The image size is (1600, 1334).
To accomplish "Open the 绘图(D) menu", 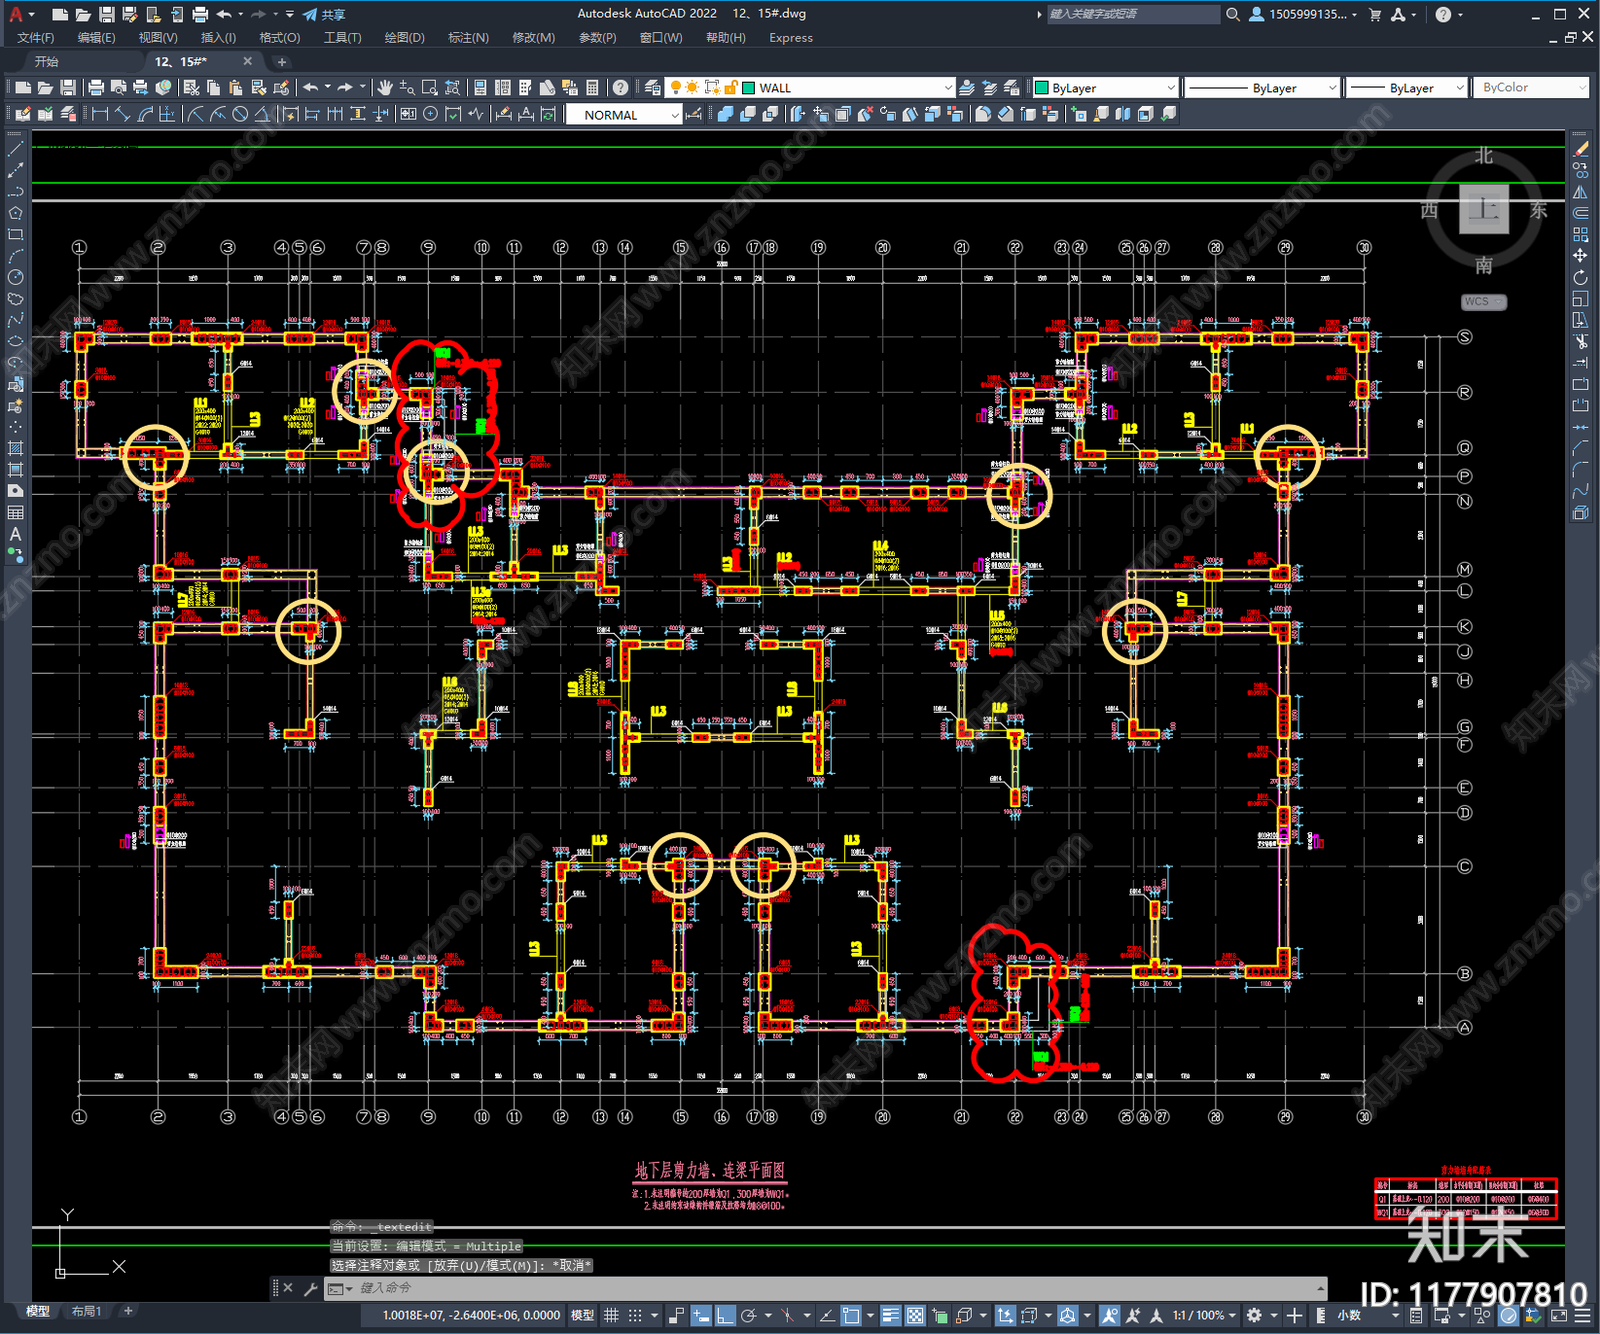I will tap(404, 38).
